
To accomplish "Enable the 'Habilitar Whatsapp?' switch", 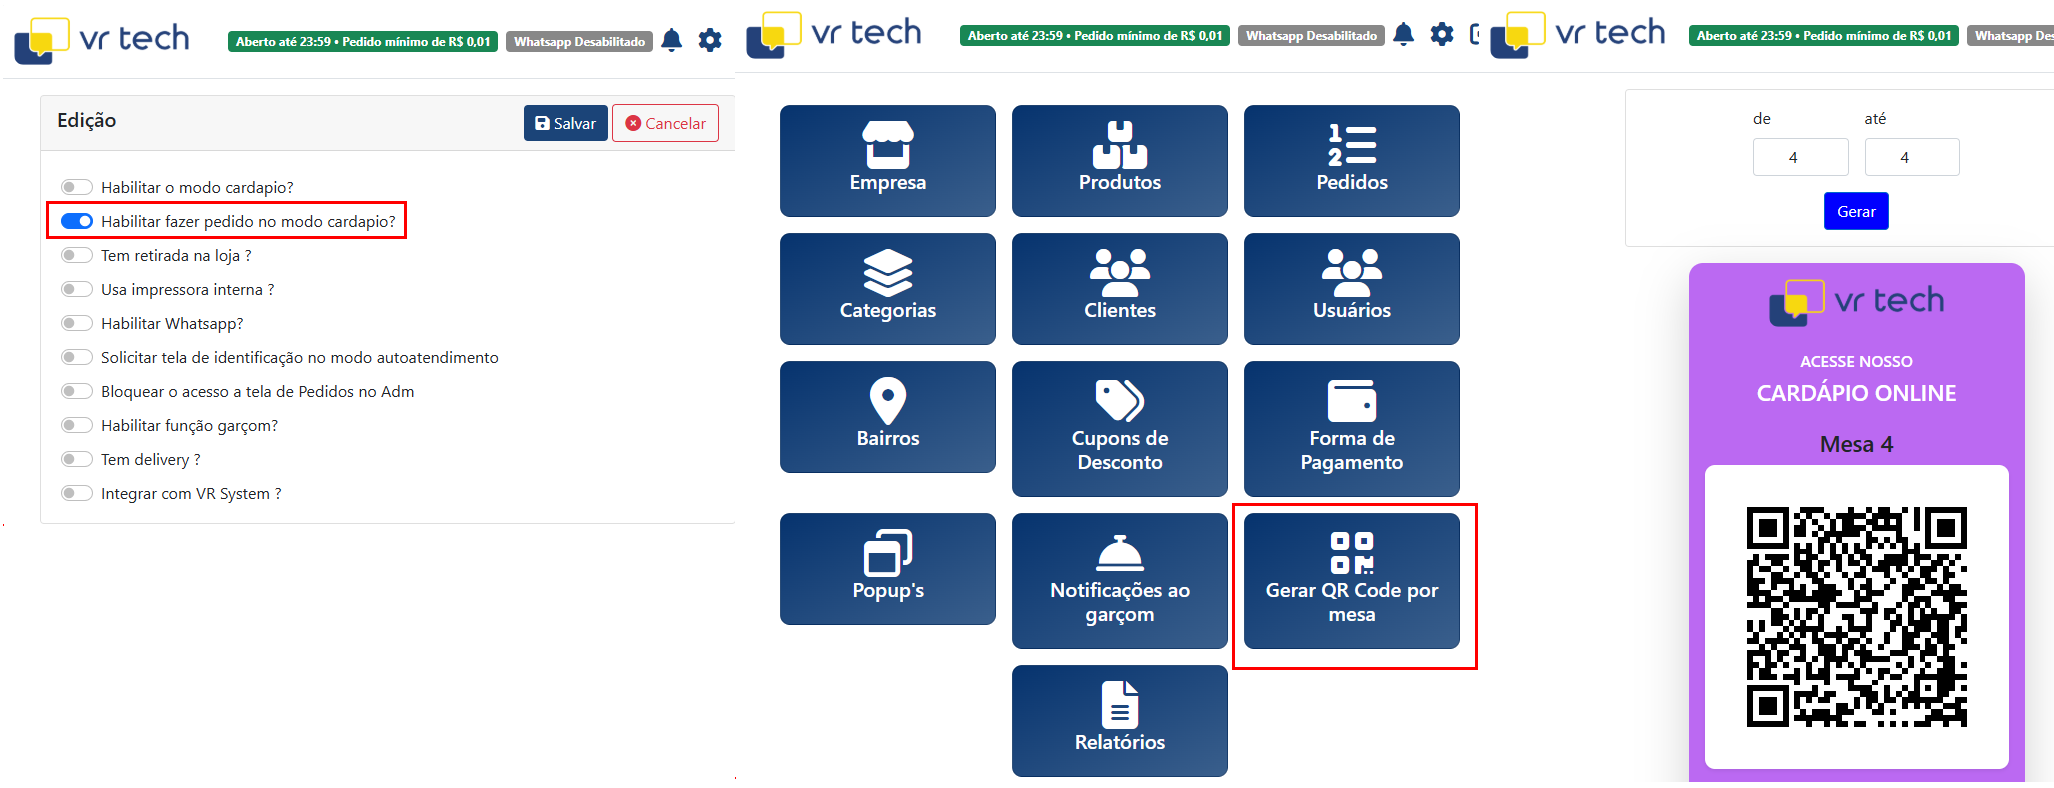I will (77, 323).
